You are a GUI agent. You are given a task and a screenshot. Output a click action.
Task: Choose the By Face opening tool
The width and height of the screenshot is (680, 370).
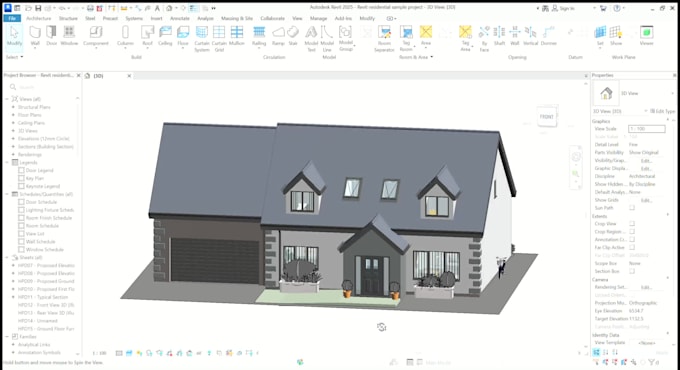[484, 39]
